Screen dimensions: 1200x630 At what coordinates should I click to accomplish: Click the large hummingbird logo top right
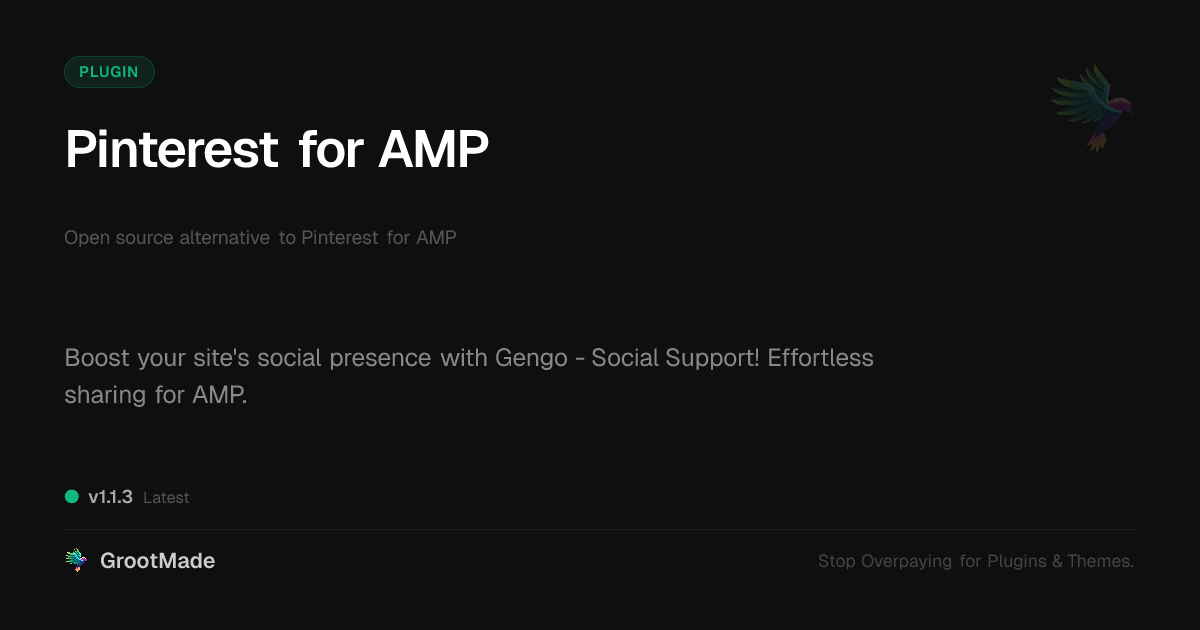(x=1092, y=107)
